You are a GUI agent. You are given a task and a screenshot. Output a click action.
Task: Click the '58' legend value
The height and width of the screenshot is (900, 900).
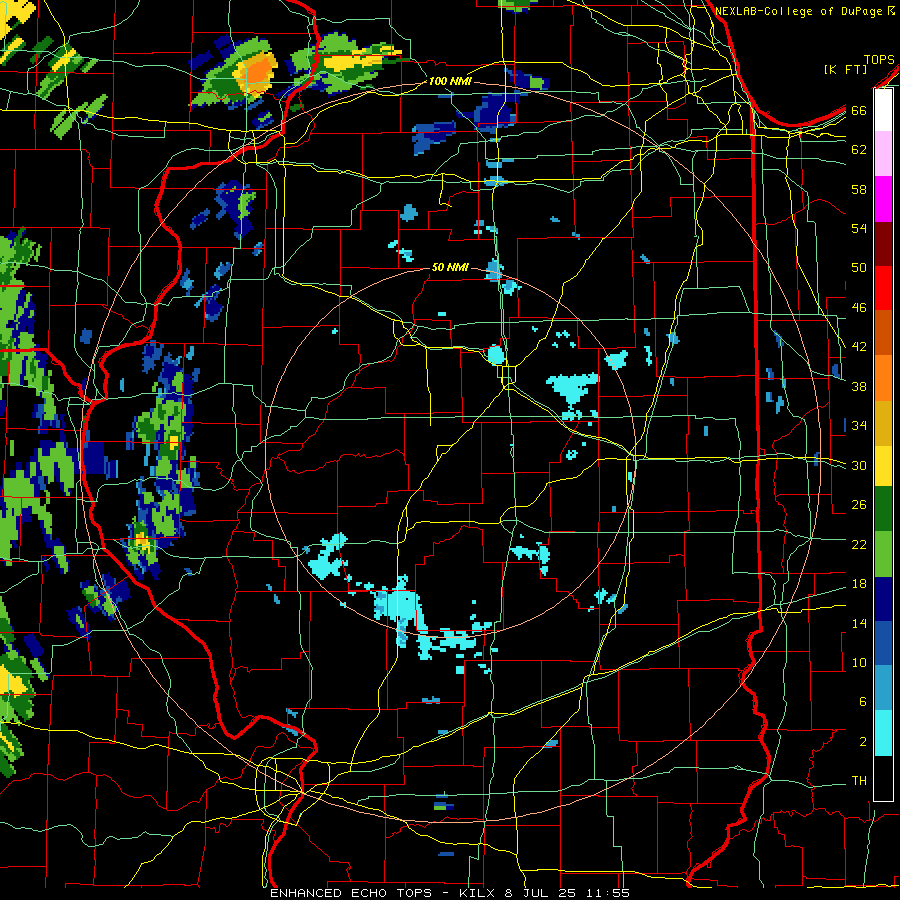coord(859,189)
